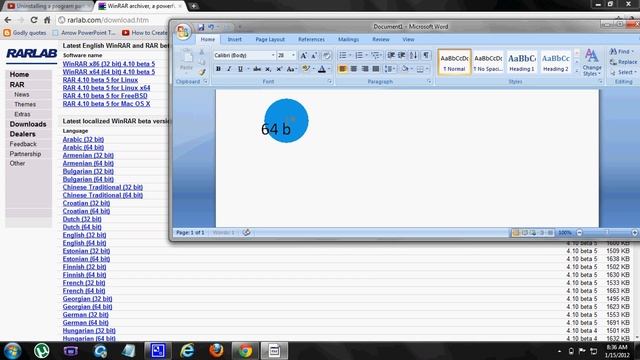Image resolution: width=640 pixels, height=360 pixels.
Task: Grow font size in Word
Action: (x=303, y=56)
